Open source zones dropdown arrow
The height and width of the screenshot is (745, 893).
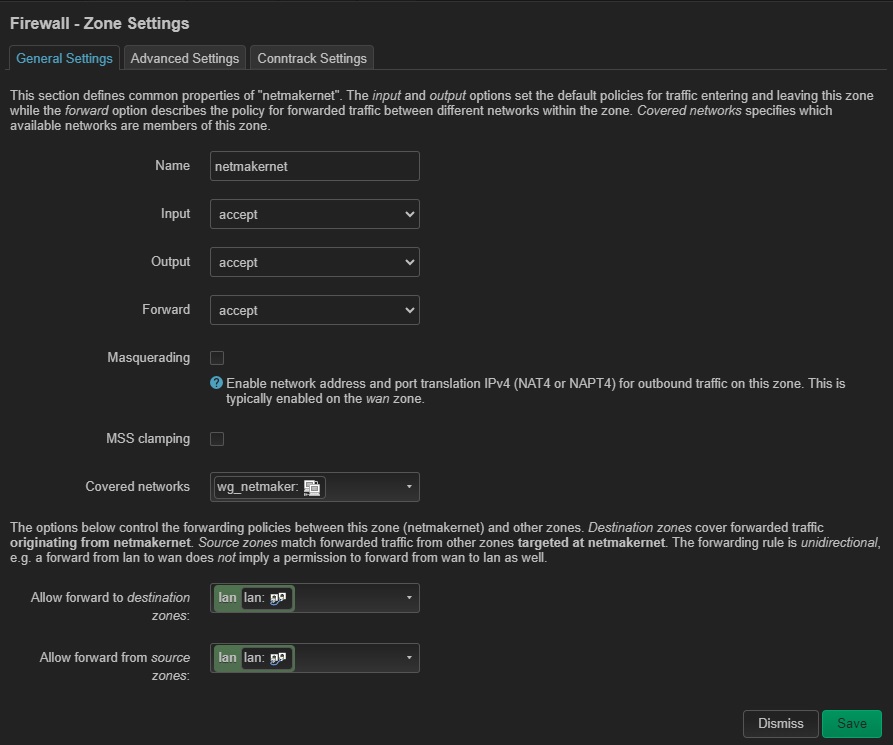[x=409, y=658]
